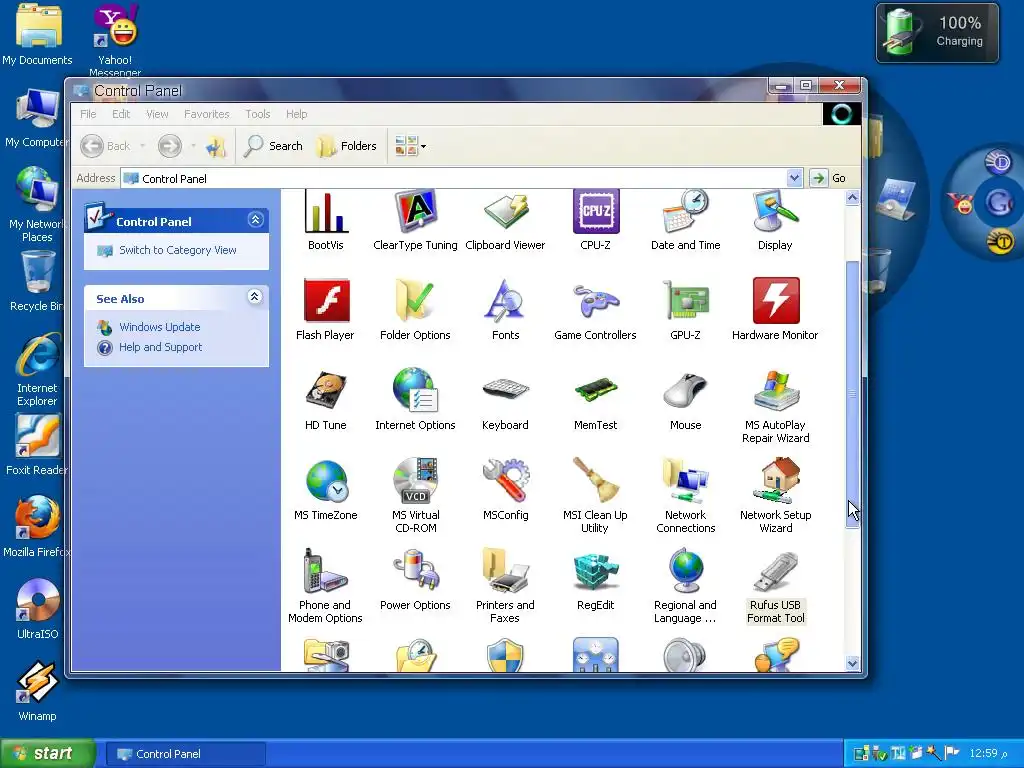Open Phone and Modem Options
The width and height of the screenshot is (1024, 768).
coord(325,586)
